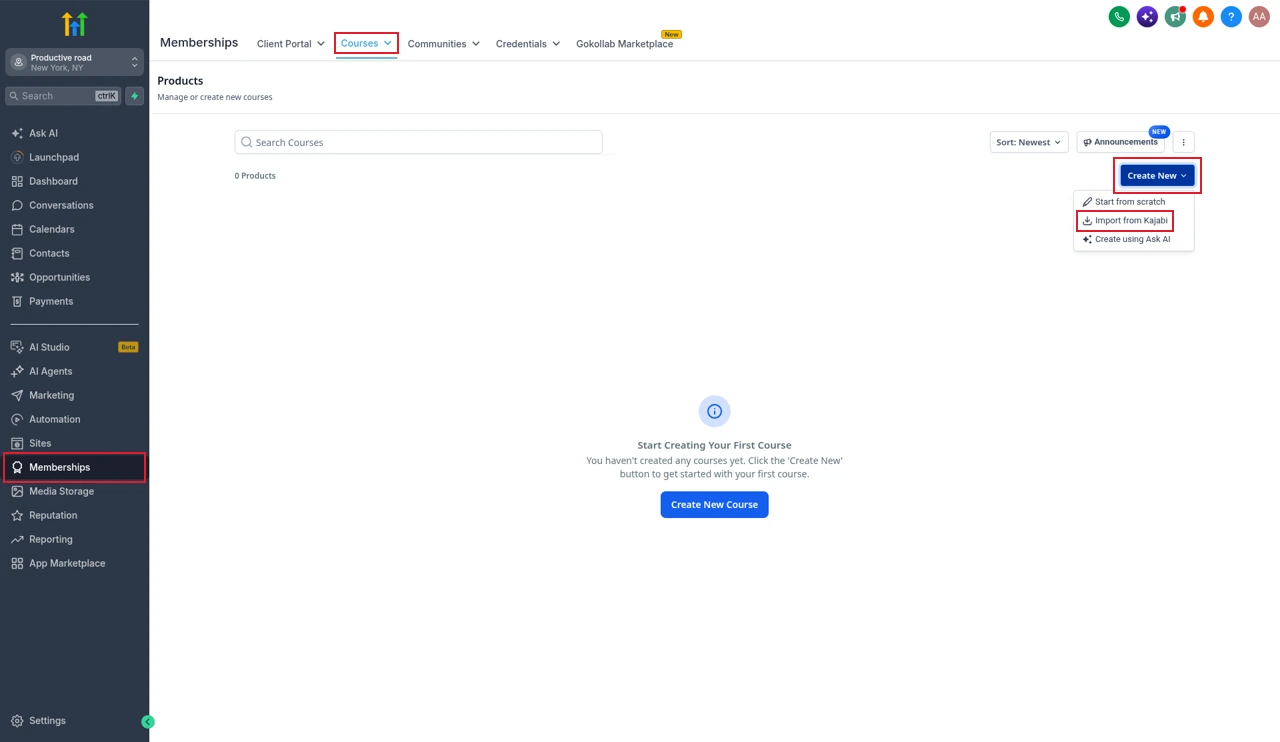Click the Create New Course button
1280x742 pixels.
(714, 505)
